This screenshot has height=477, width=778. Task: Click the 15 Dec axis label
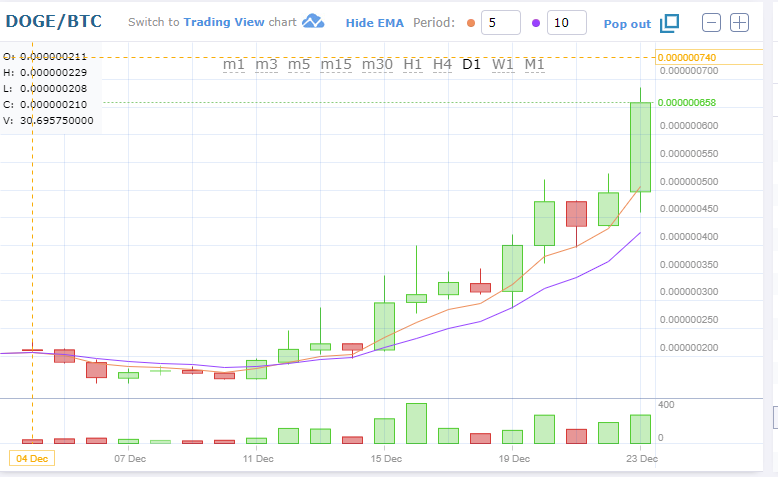[386, 459]
